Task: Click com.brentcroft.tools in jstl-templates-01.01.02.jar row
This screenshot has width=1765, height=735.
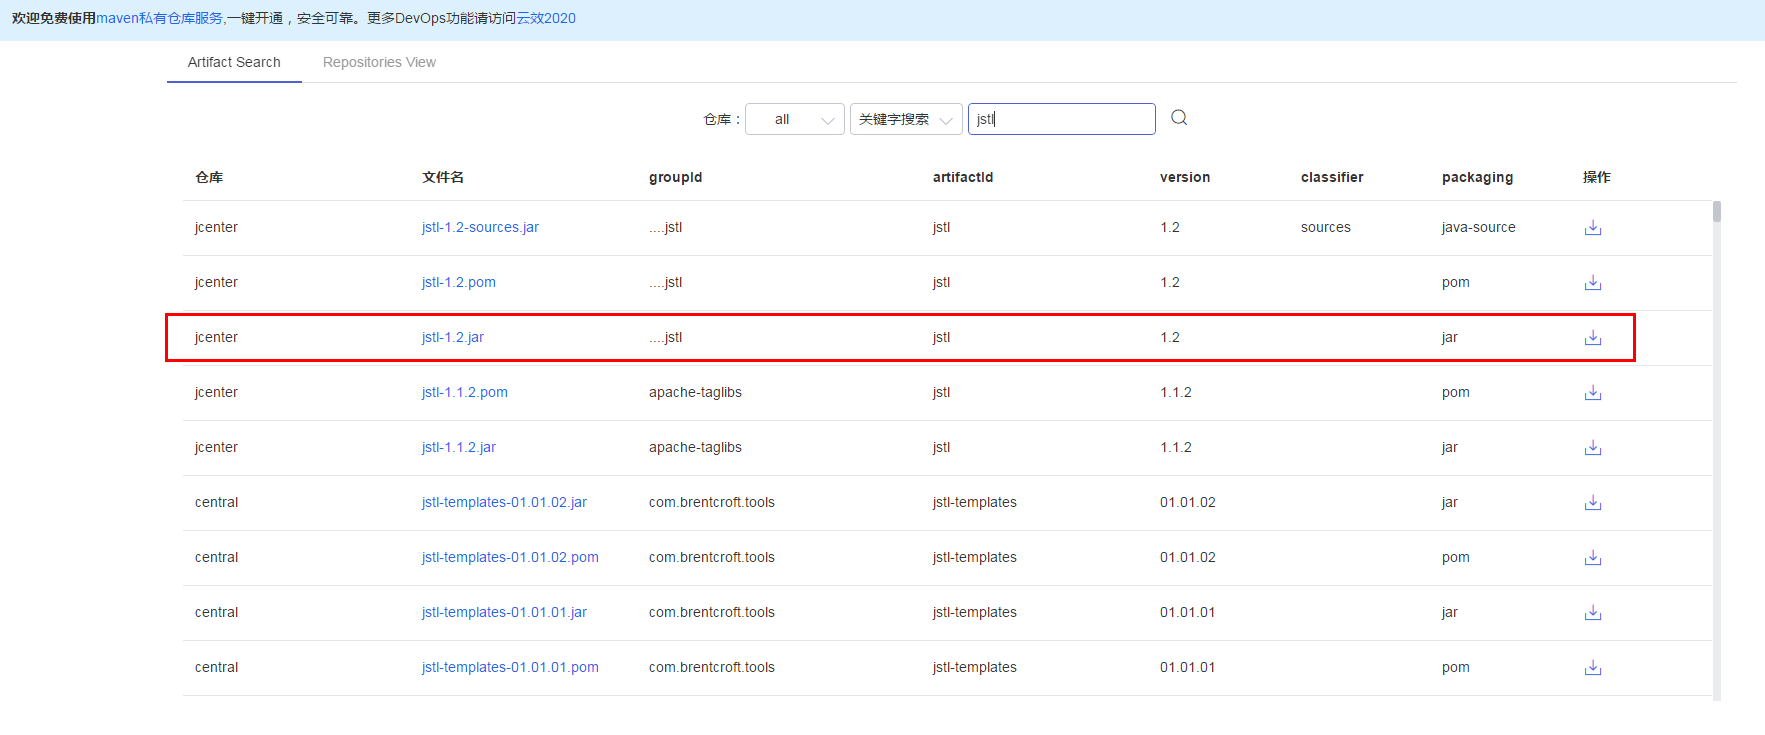Action: 712,502
